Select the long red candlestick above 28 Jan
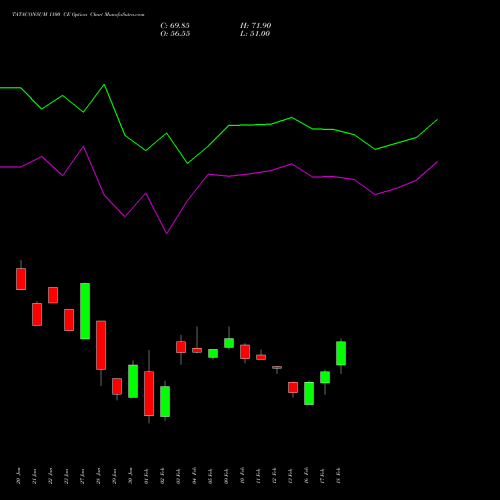500x500 pixels. pyautogui.click(x=101, y=345)
